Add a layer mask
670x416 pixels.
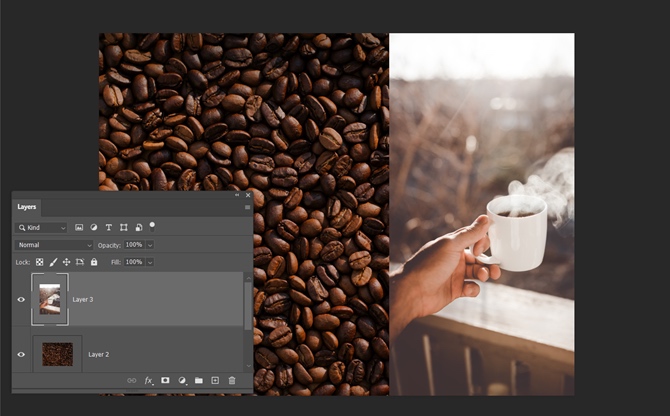166,380
